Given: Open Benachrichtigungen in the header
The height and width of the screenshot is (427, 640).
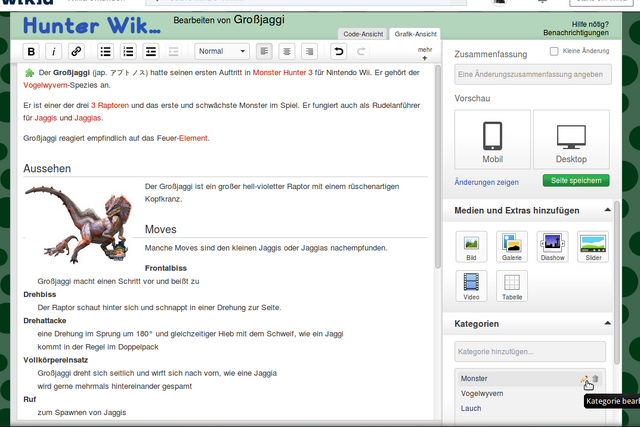Looking at the screenshot, I should [x=576, y=33].
